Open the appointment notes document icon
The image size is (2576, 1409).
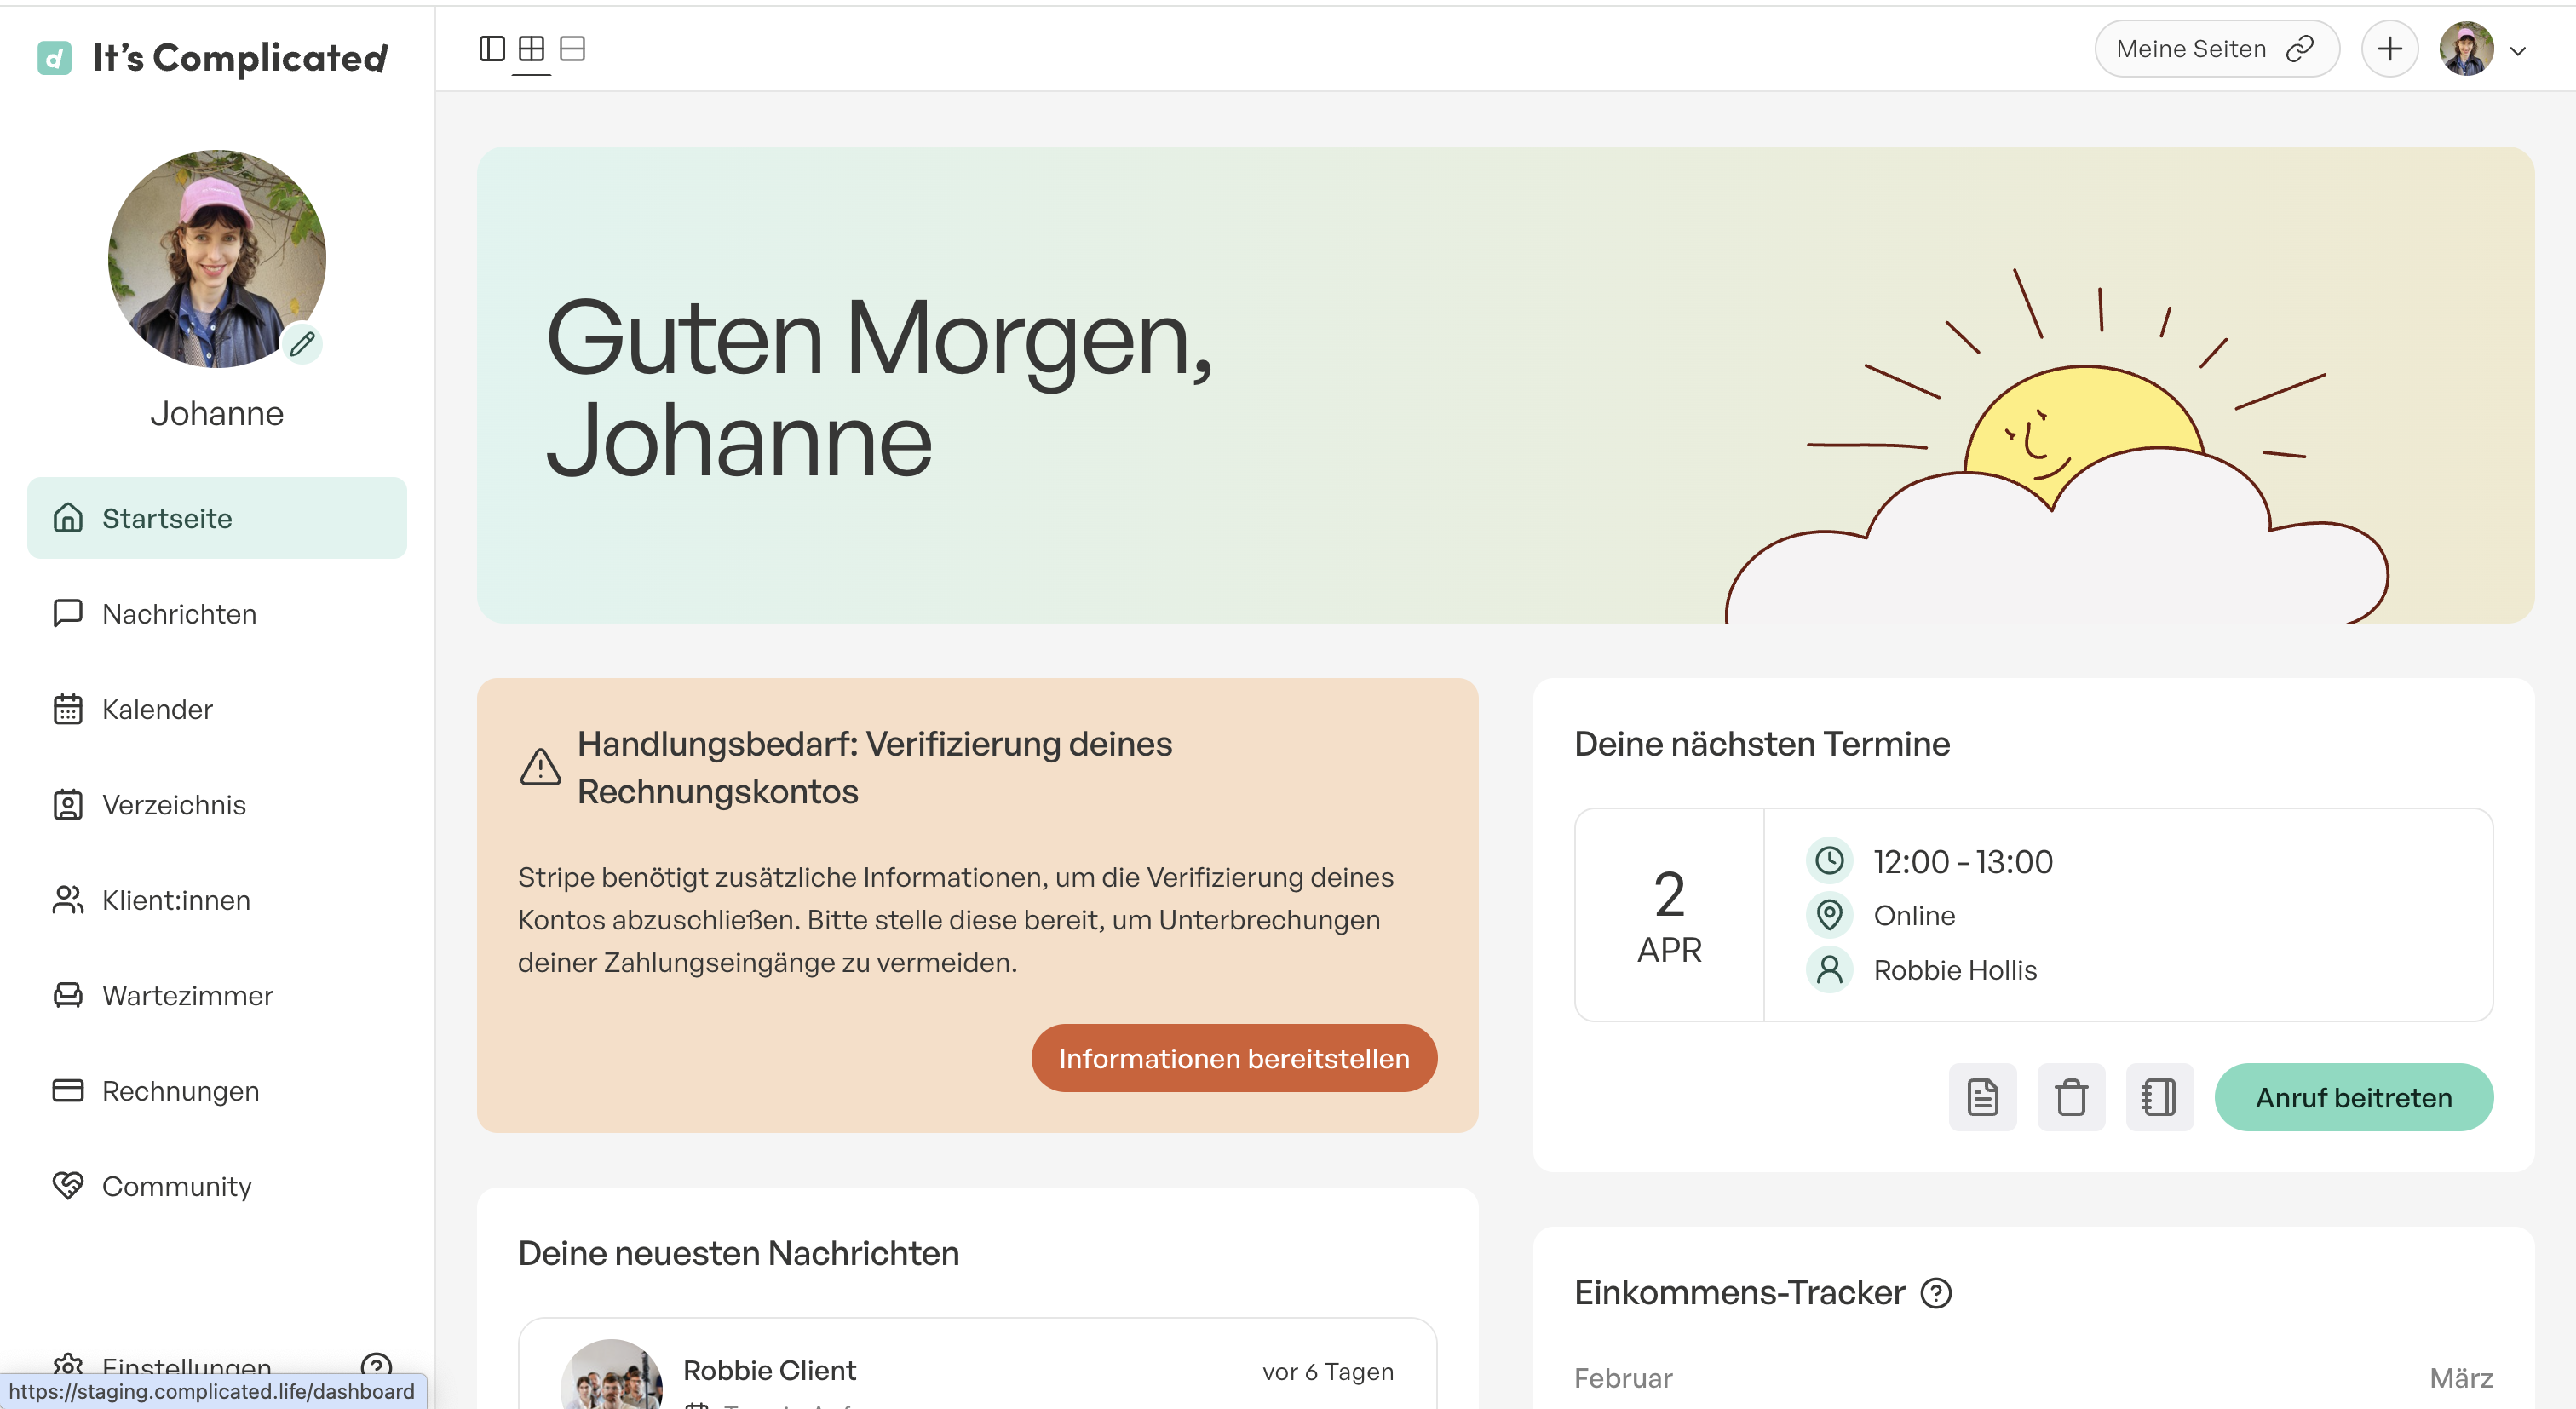[1982, 1097]
